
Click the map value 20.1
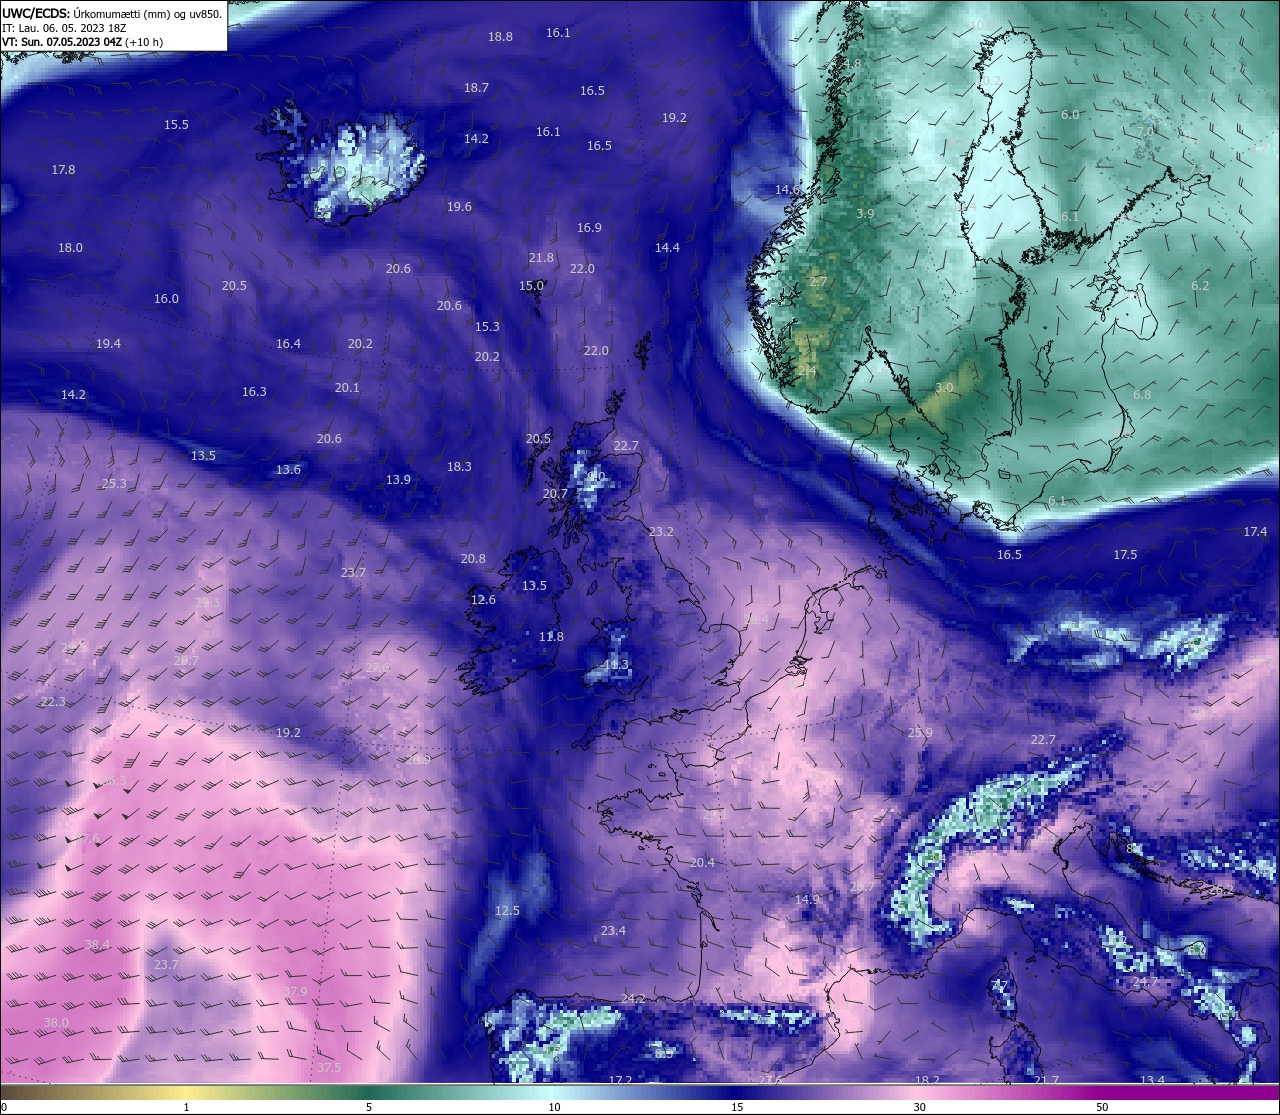click(x=347, y=388)
